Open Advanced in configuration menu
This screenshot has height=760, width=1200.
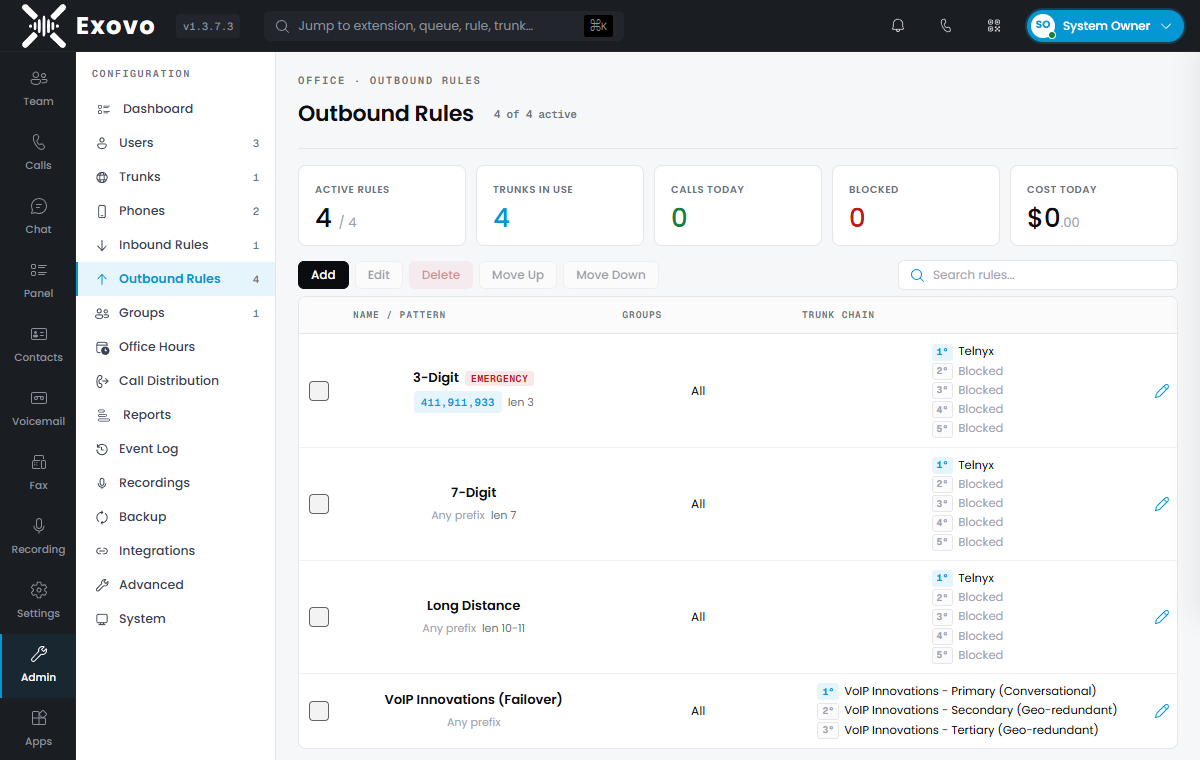pyautogui.click(x=175, y=585)
